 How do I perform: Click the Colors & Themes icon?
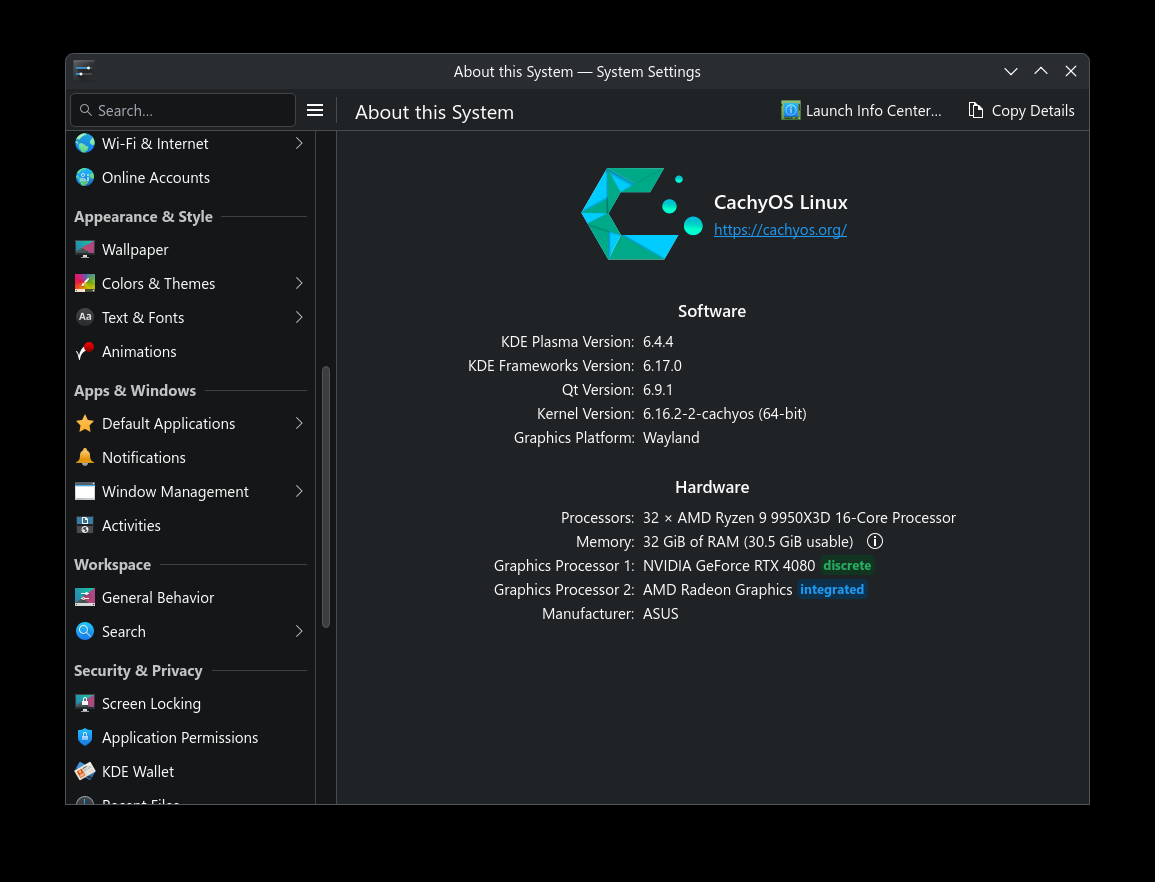click(x=85, y=284)
